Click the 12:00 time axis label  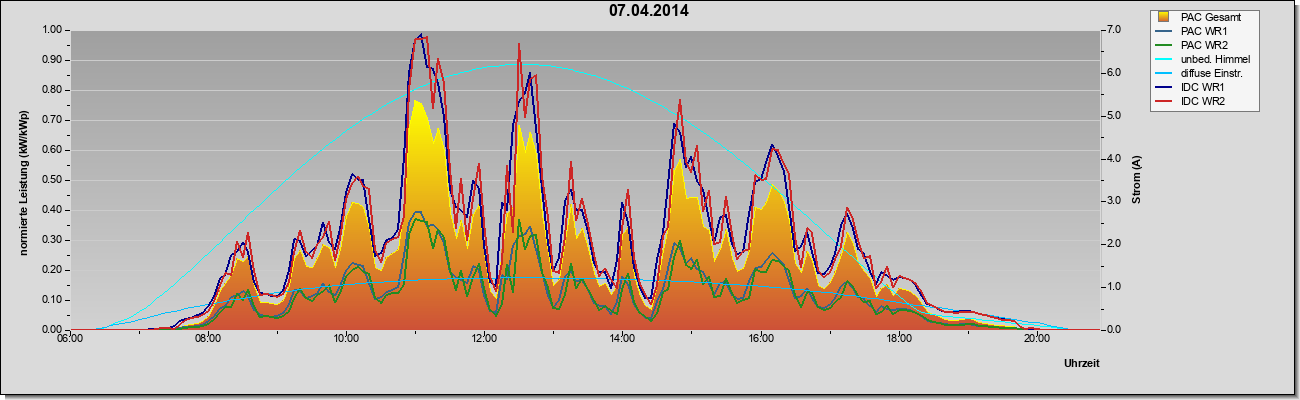click(484, 338)
